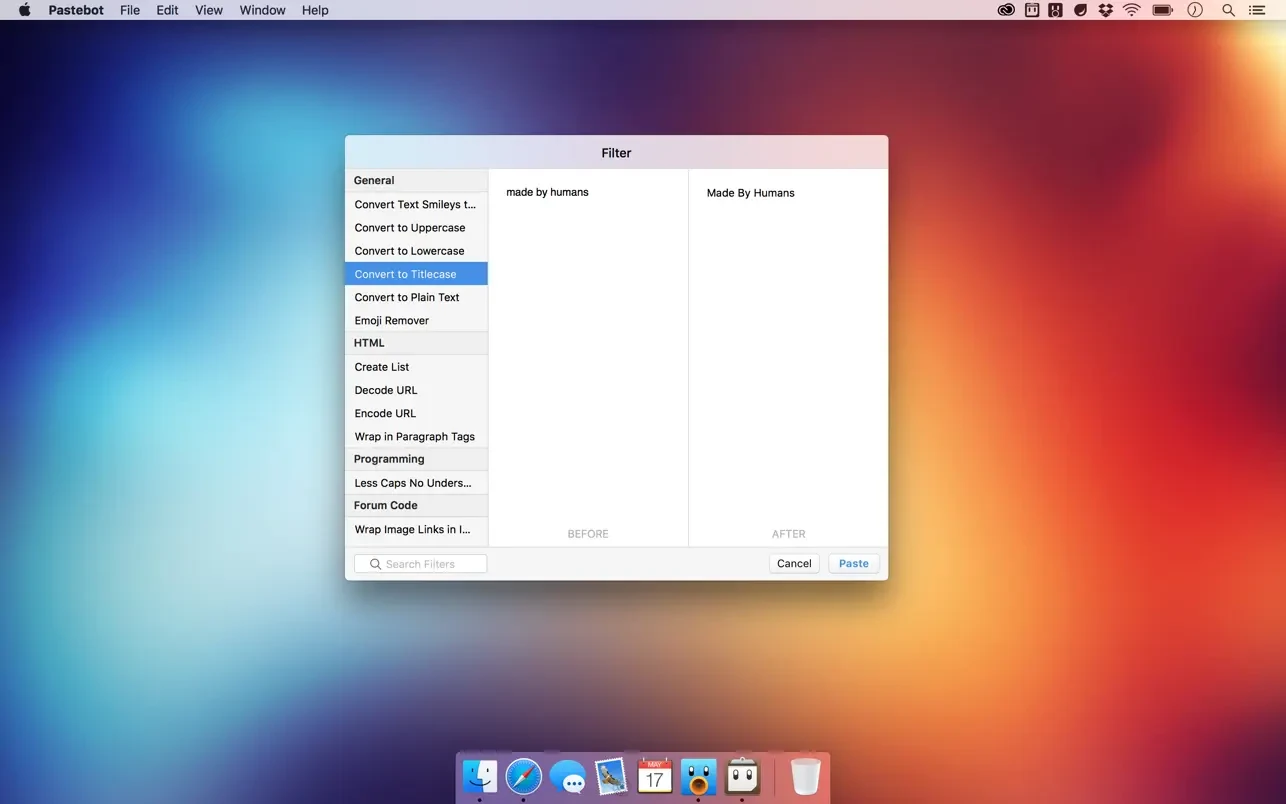Image resolution: width=1286 pixels, height=804 pixels.
Task: Select Wrap in Paragraph Tags filter
Action: point(414,437)
